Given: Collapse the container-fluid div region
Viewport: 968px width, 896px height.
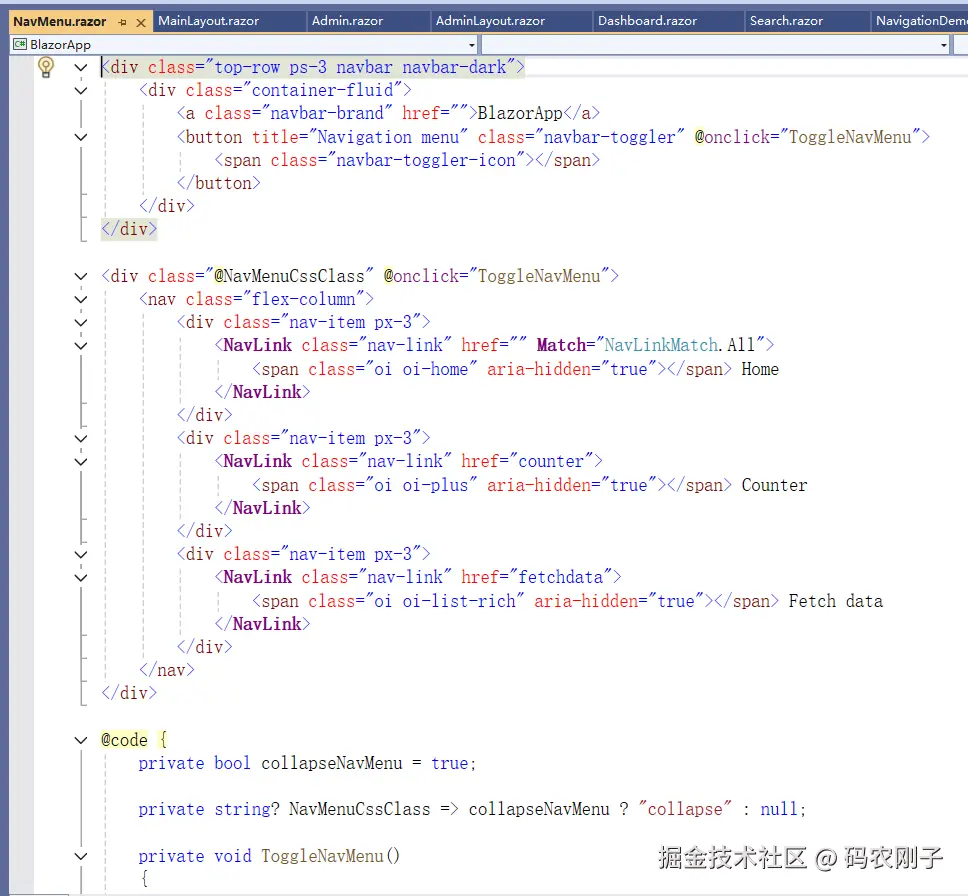Looking at the screenshot, I should (81, 90).
